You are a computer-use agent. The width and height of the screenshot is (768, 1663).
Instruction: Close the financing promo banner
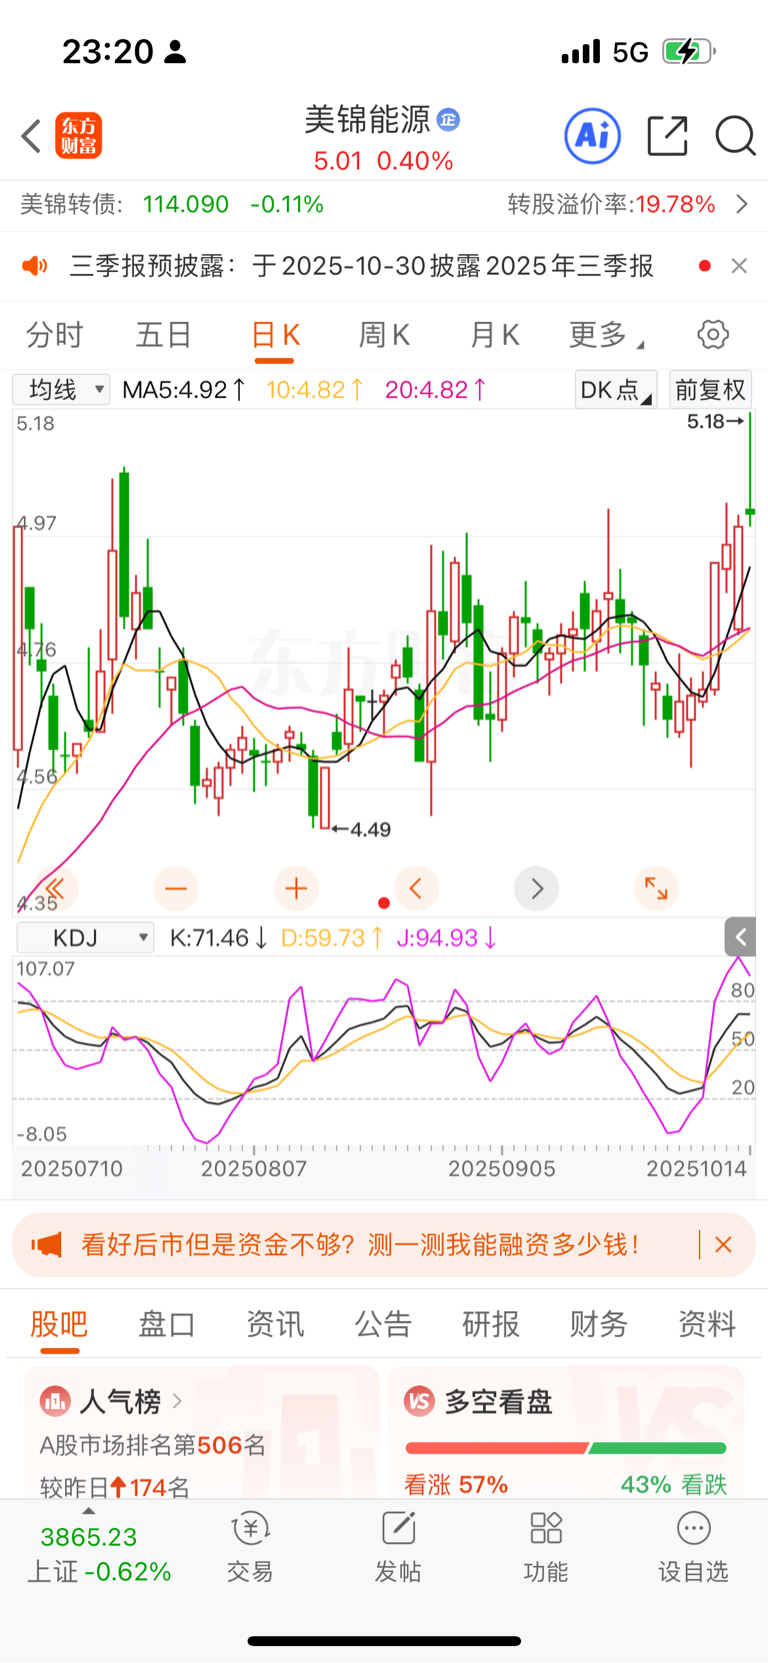click(724, 1244)
